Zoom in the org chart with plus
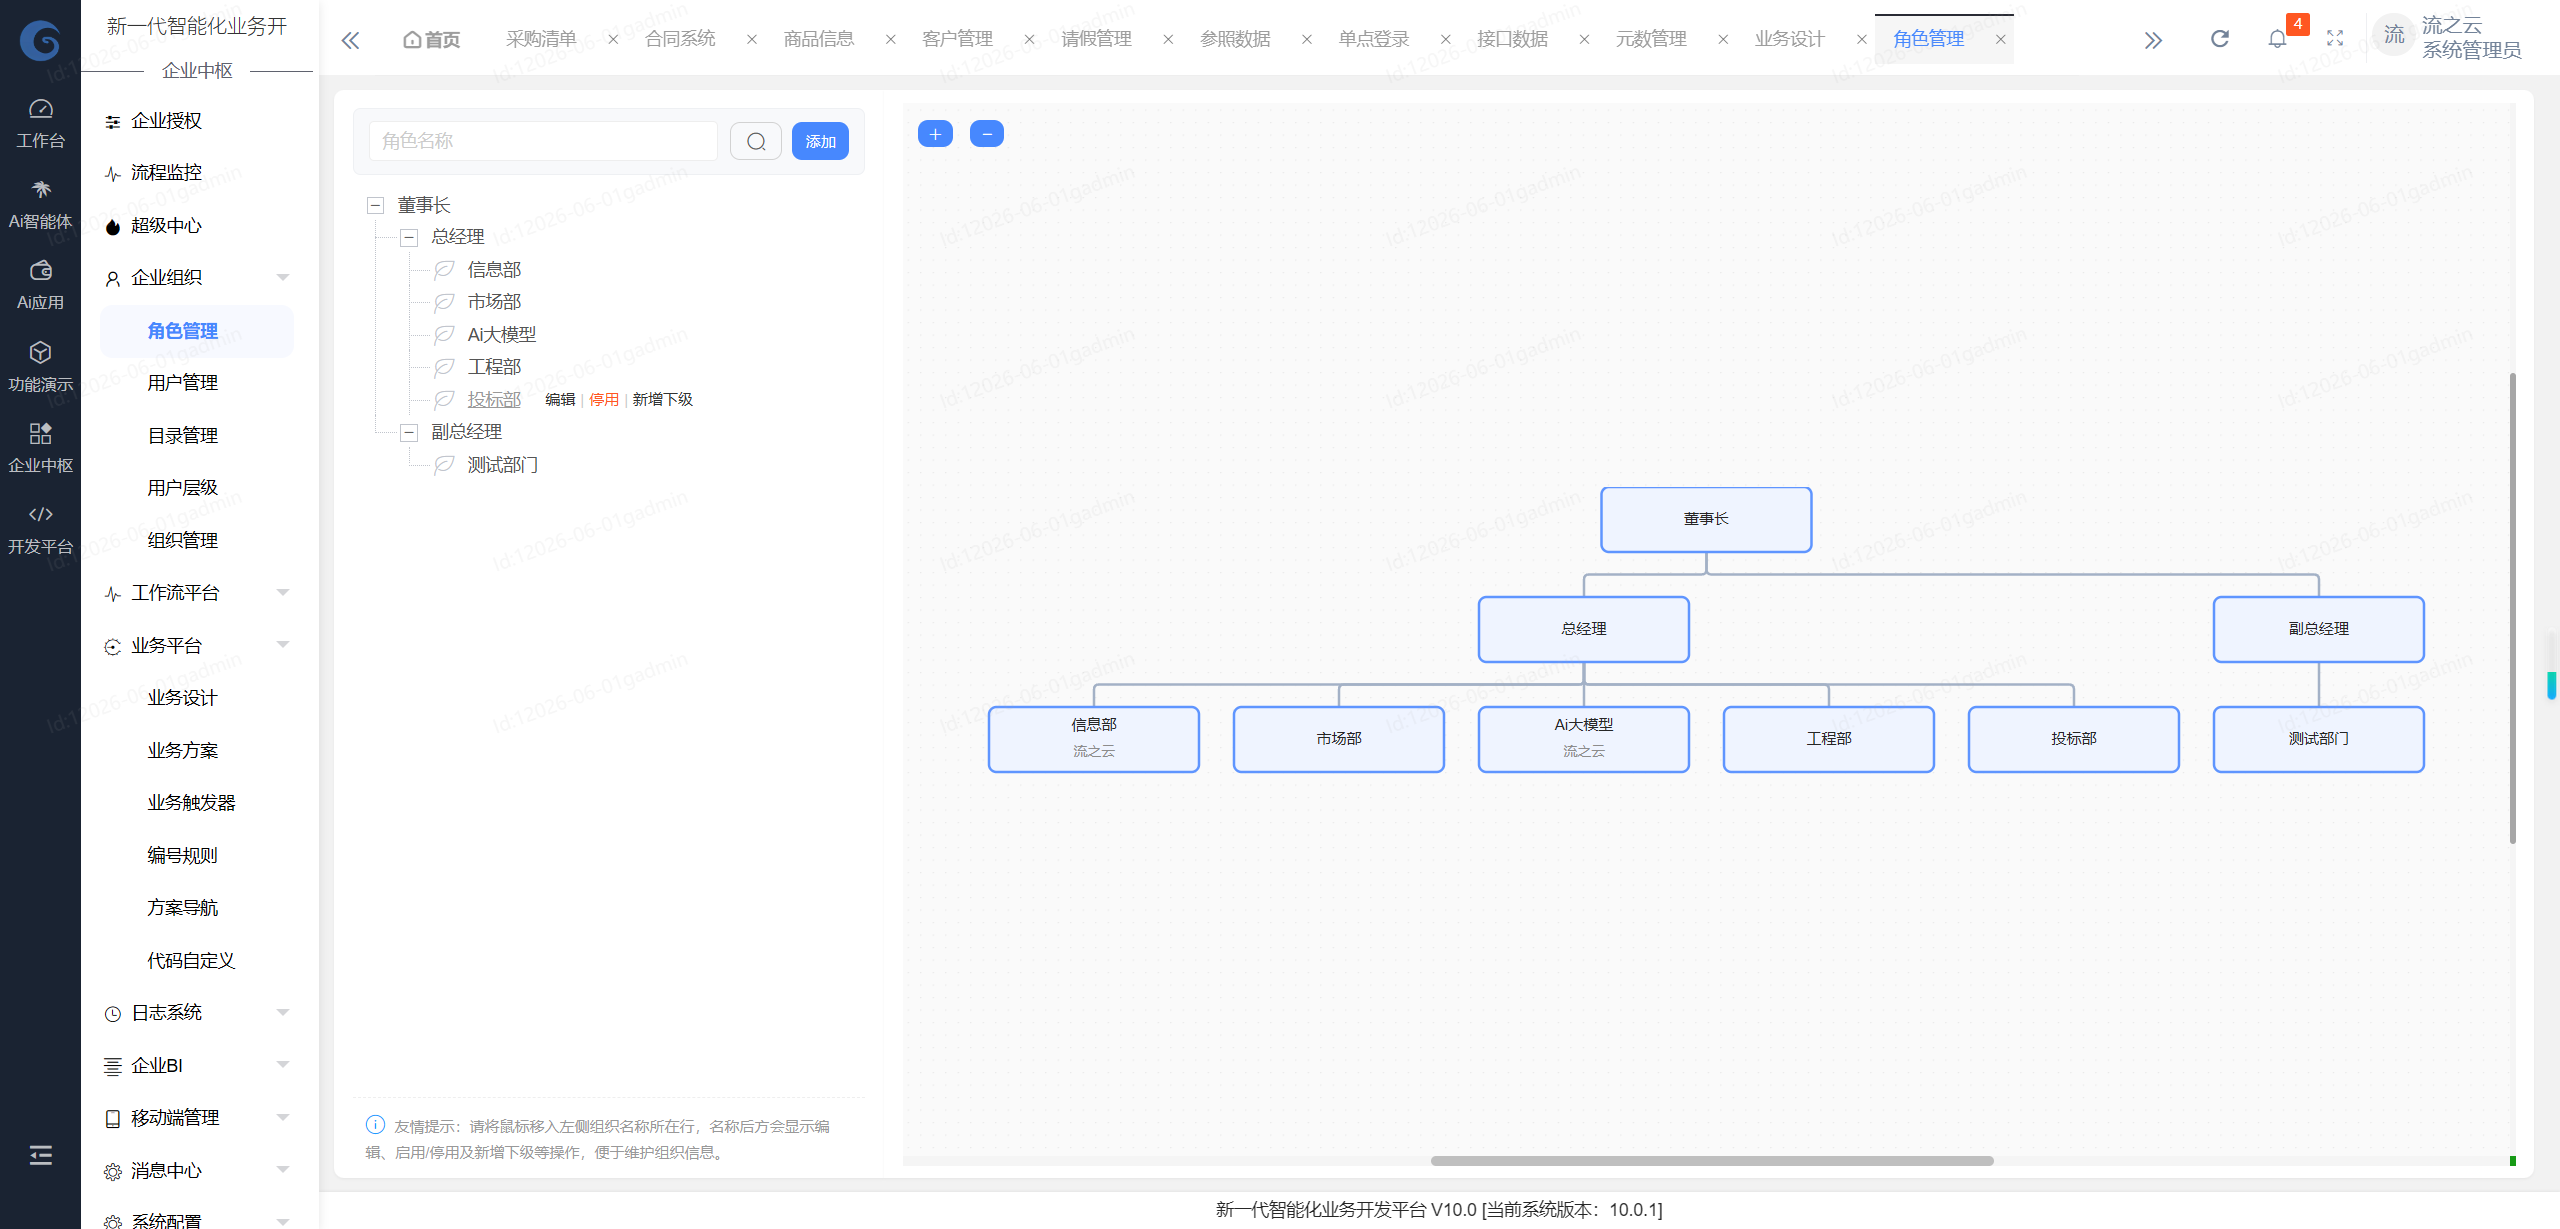 [x=935, y=134]
